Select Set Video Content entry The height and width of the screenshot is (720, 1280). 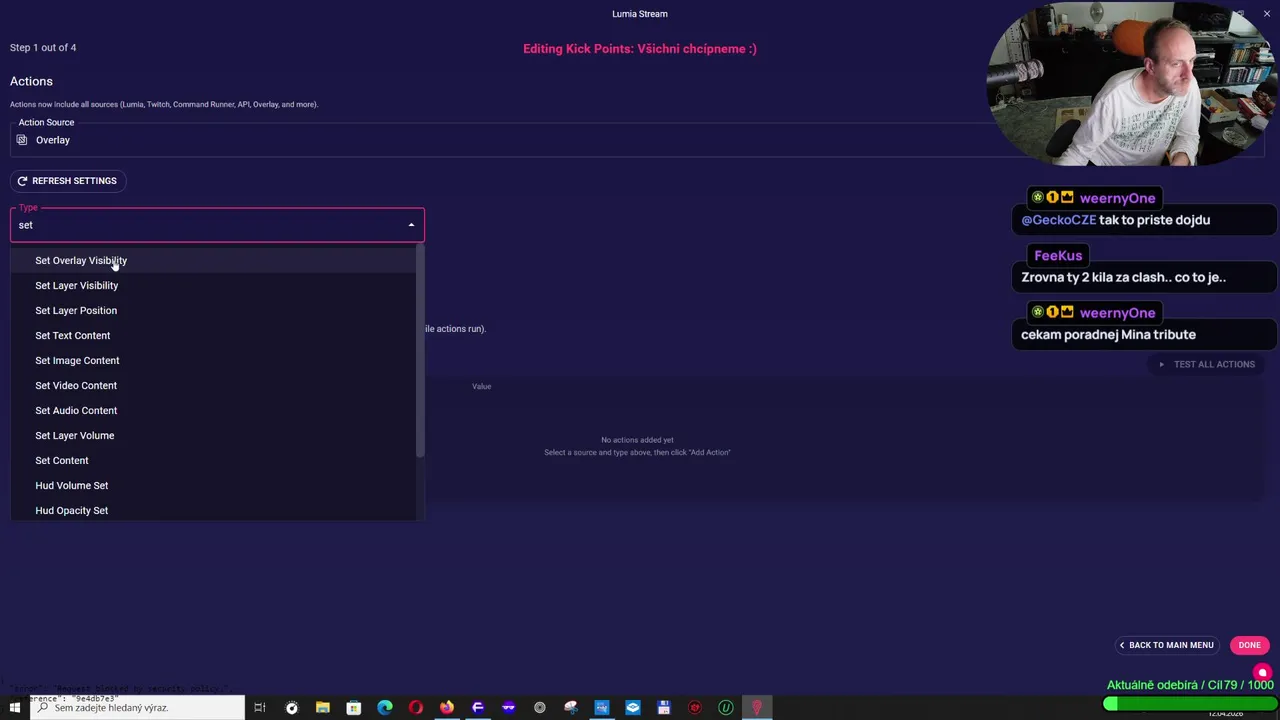[x=76, y=385]
